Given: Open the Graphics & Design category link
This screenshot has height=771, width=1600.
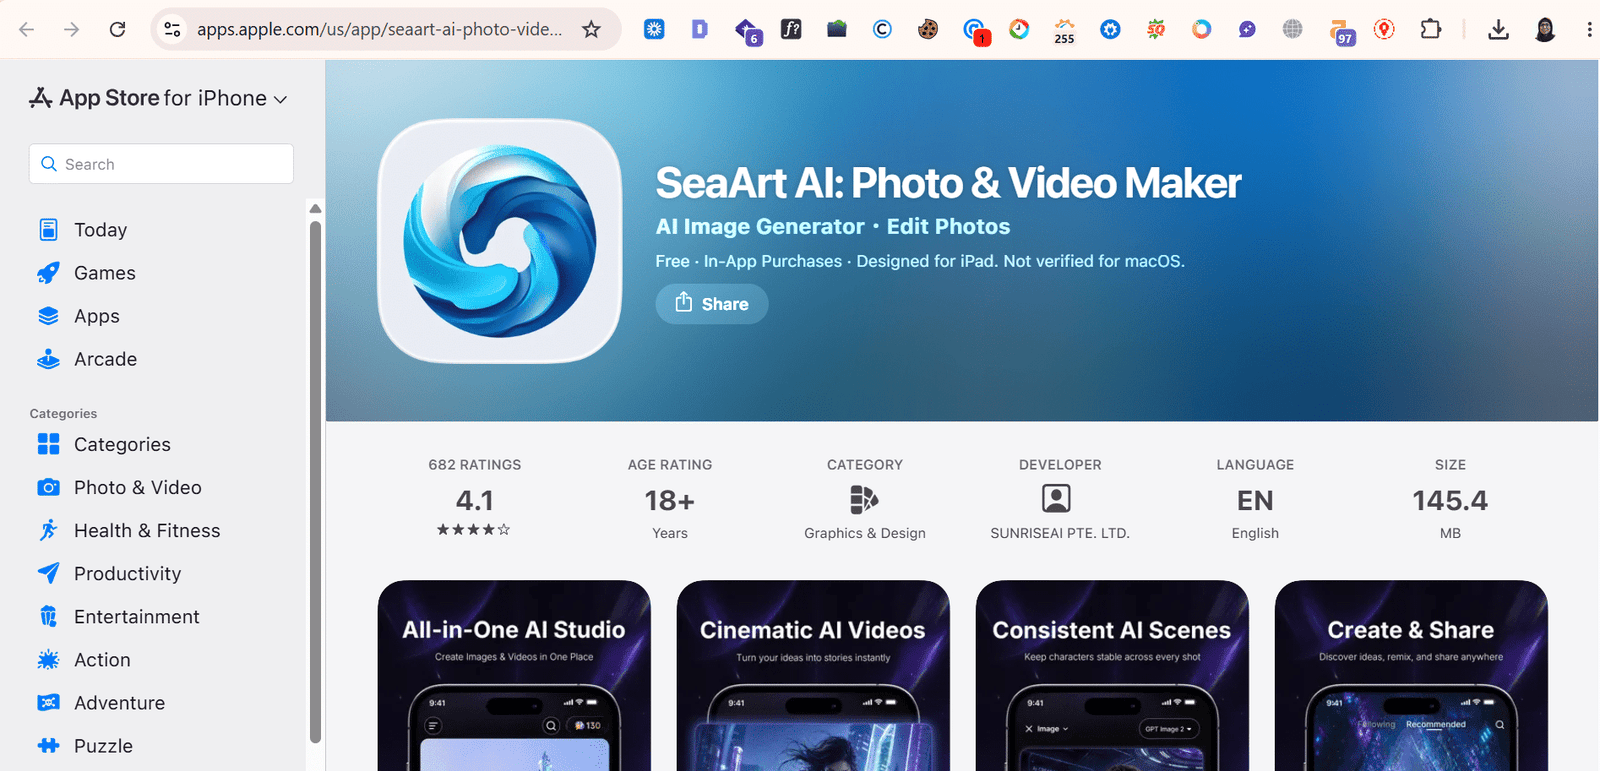Looking at the screenshot, I should [x=865, y=533].
